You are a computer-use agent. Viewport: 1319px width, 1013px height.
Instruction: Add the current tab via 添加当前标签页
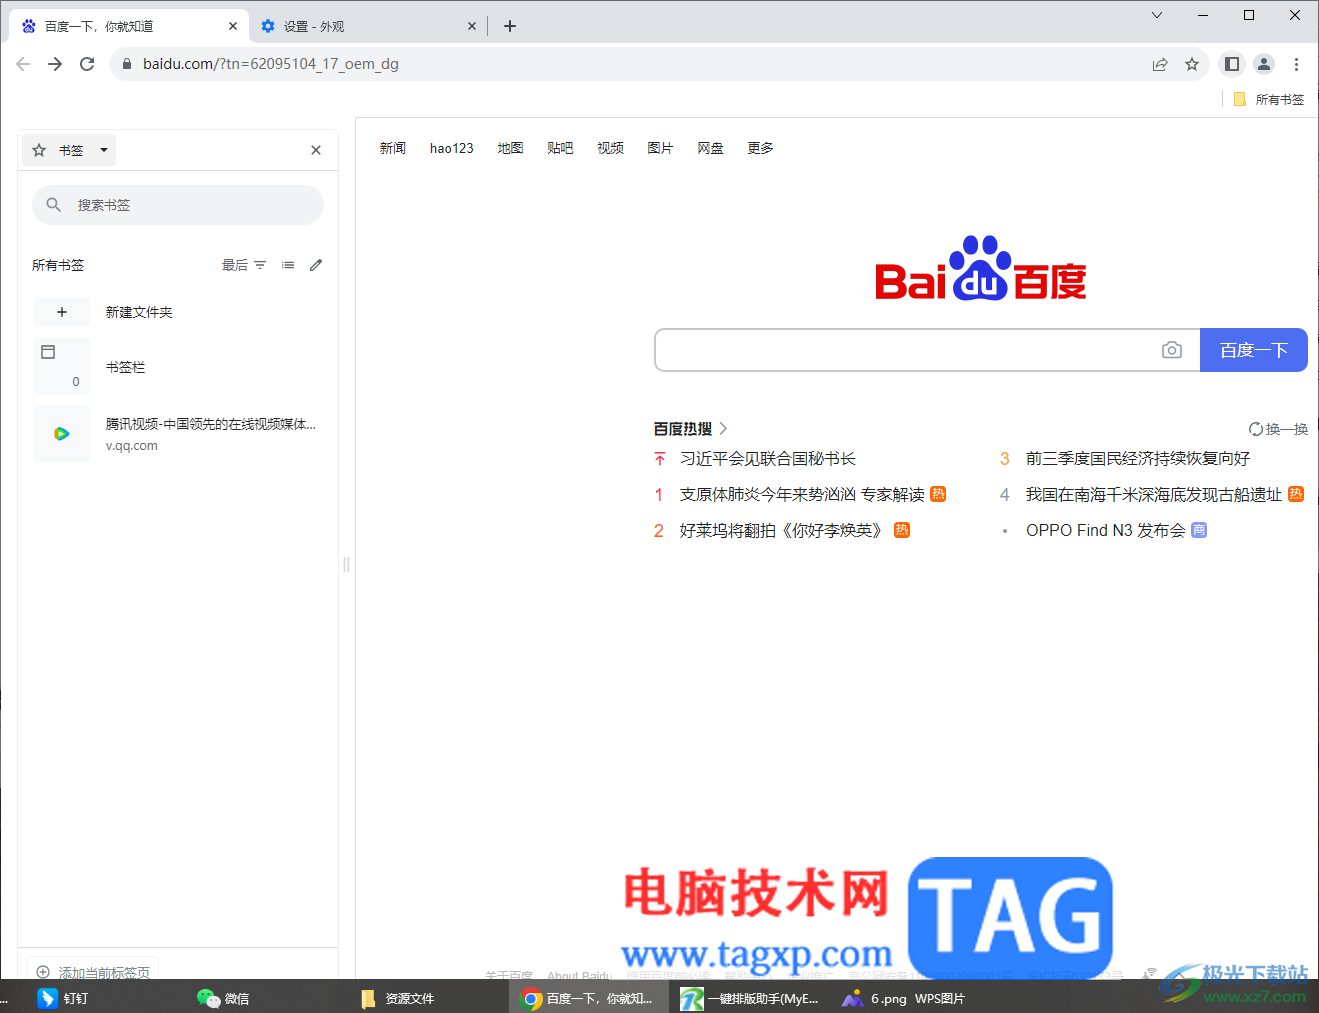tap(93, 972)
